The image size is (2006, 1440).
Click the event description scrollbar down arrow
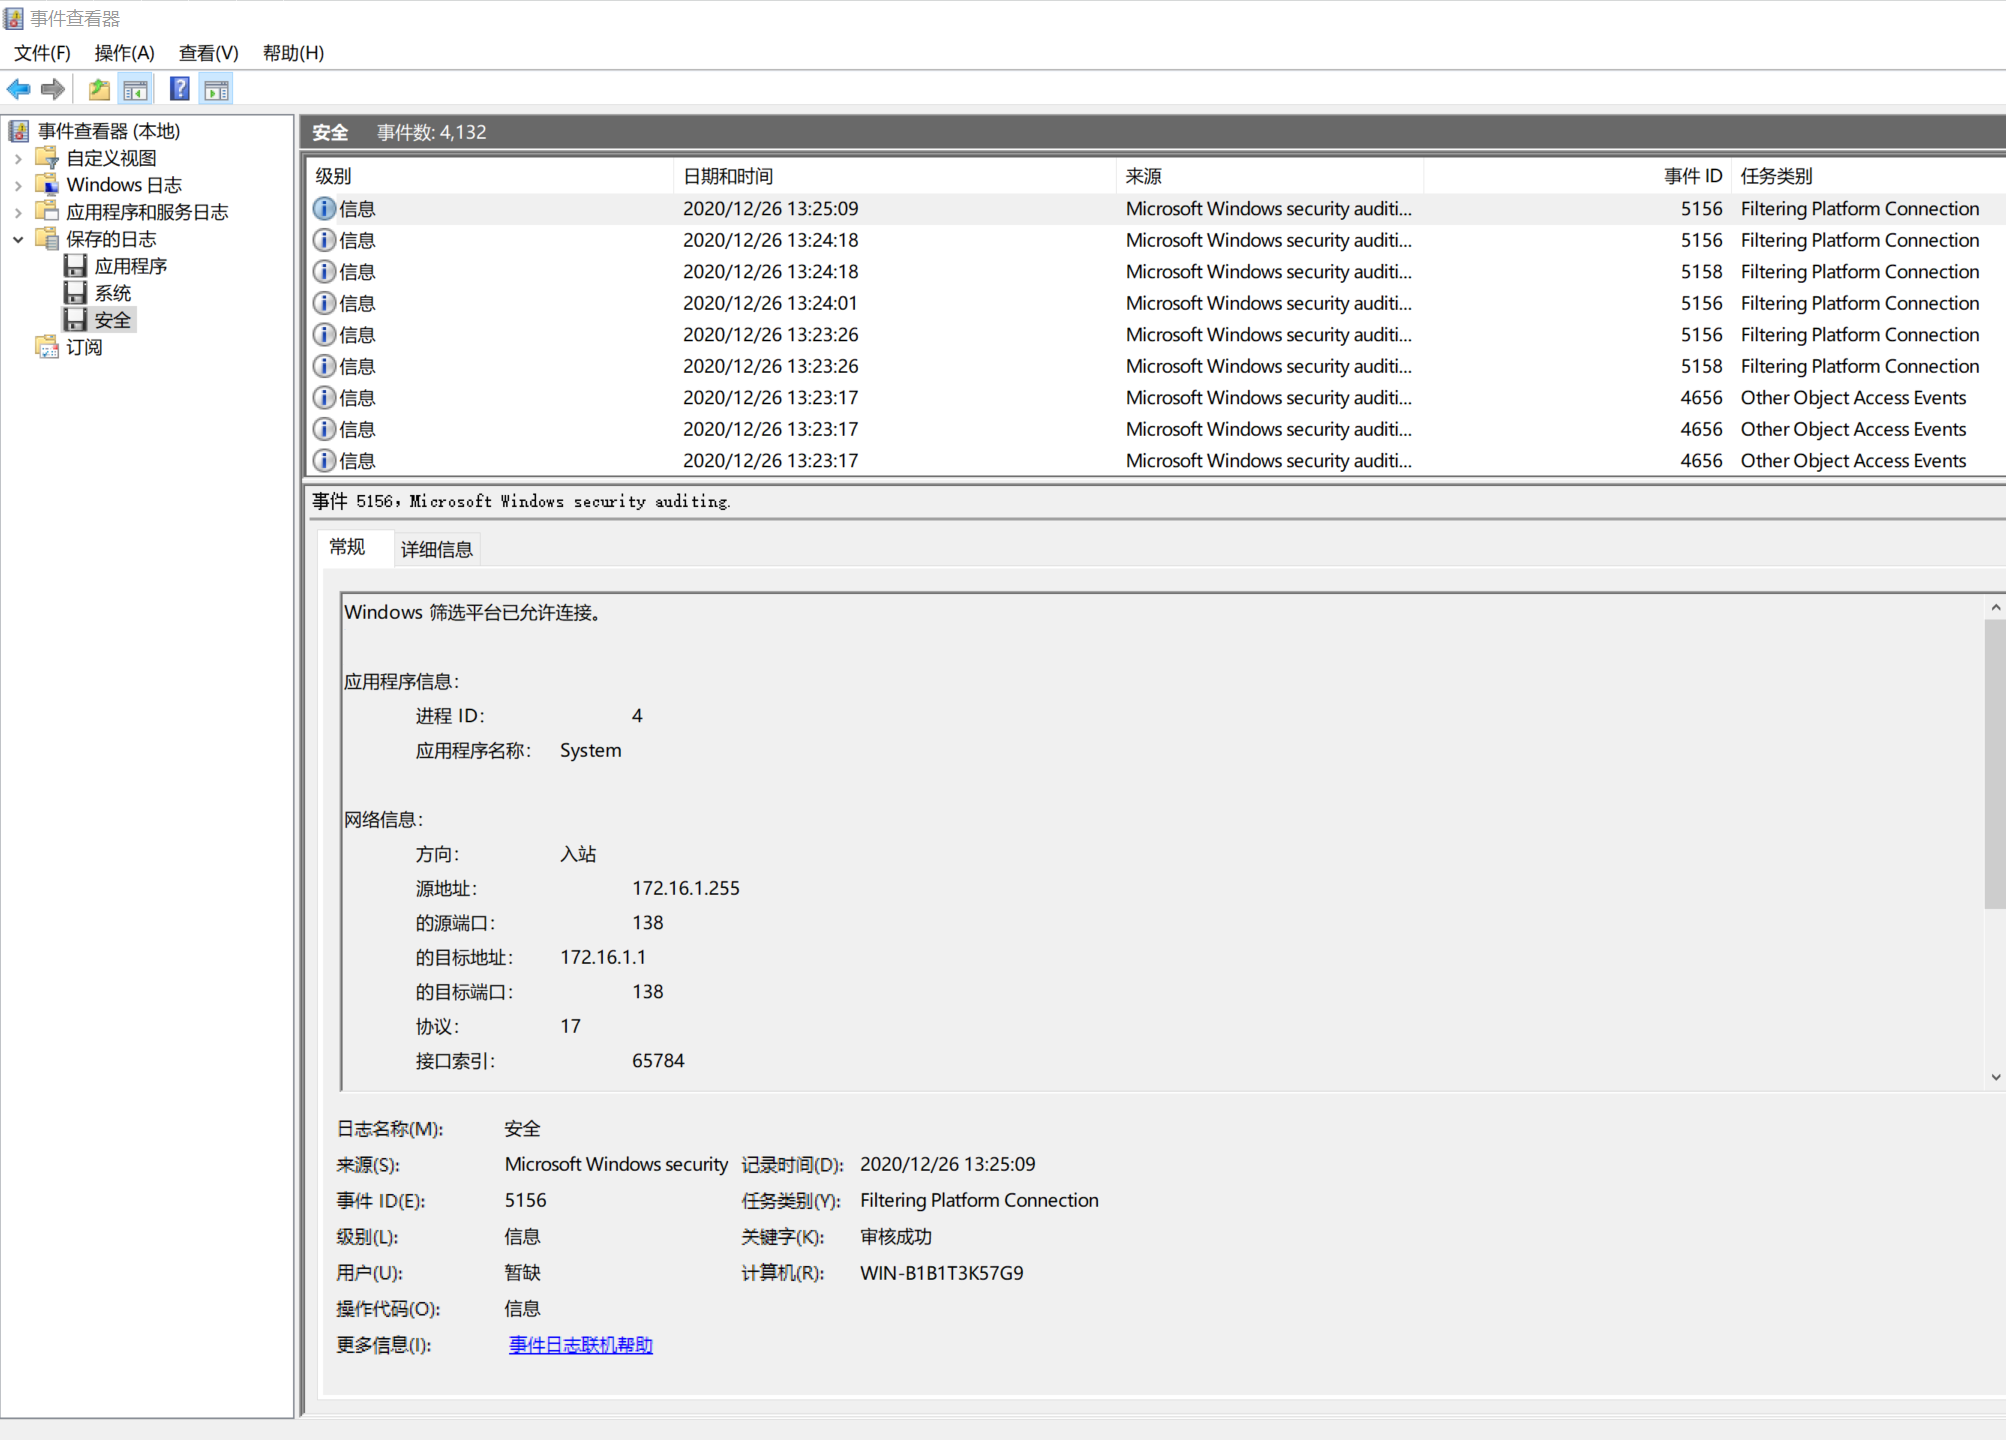1995,1077
